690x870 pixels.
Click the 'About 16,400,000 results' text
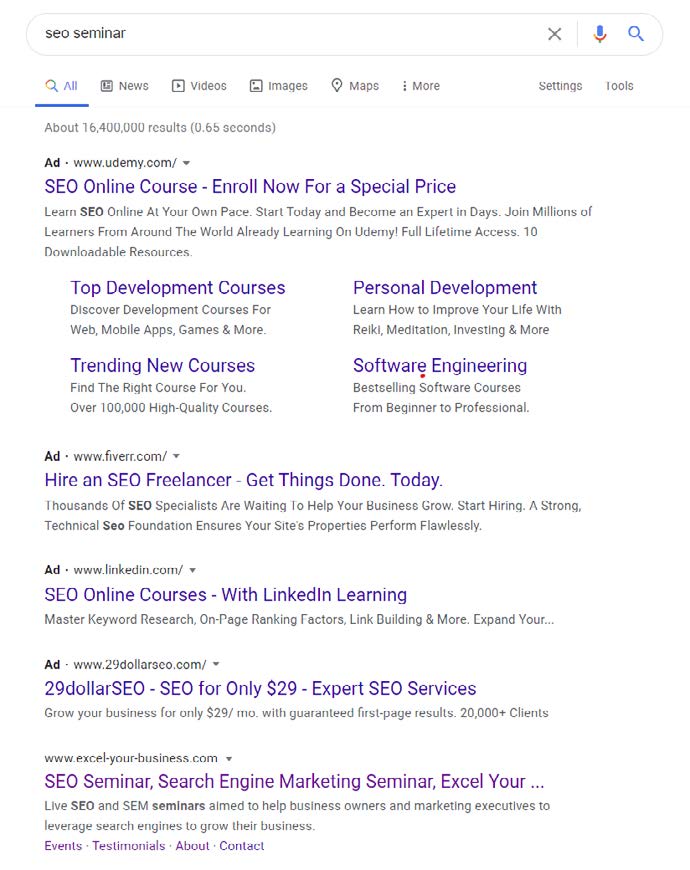click(160, 128)
